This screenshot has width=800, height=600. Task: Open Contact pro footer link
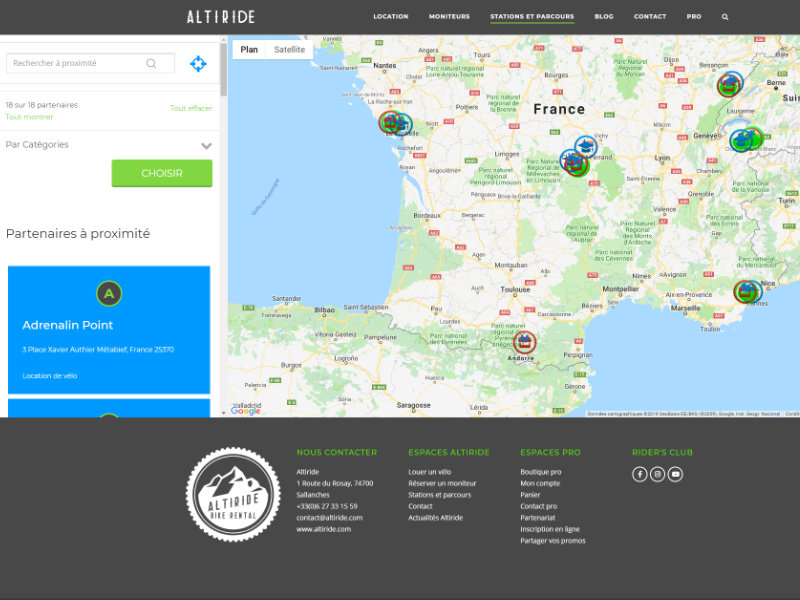tap(539, 506)
